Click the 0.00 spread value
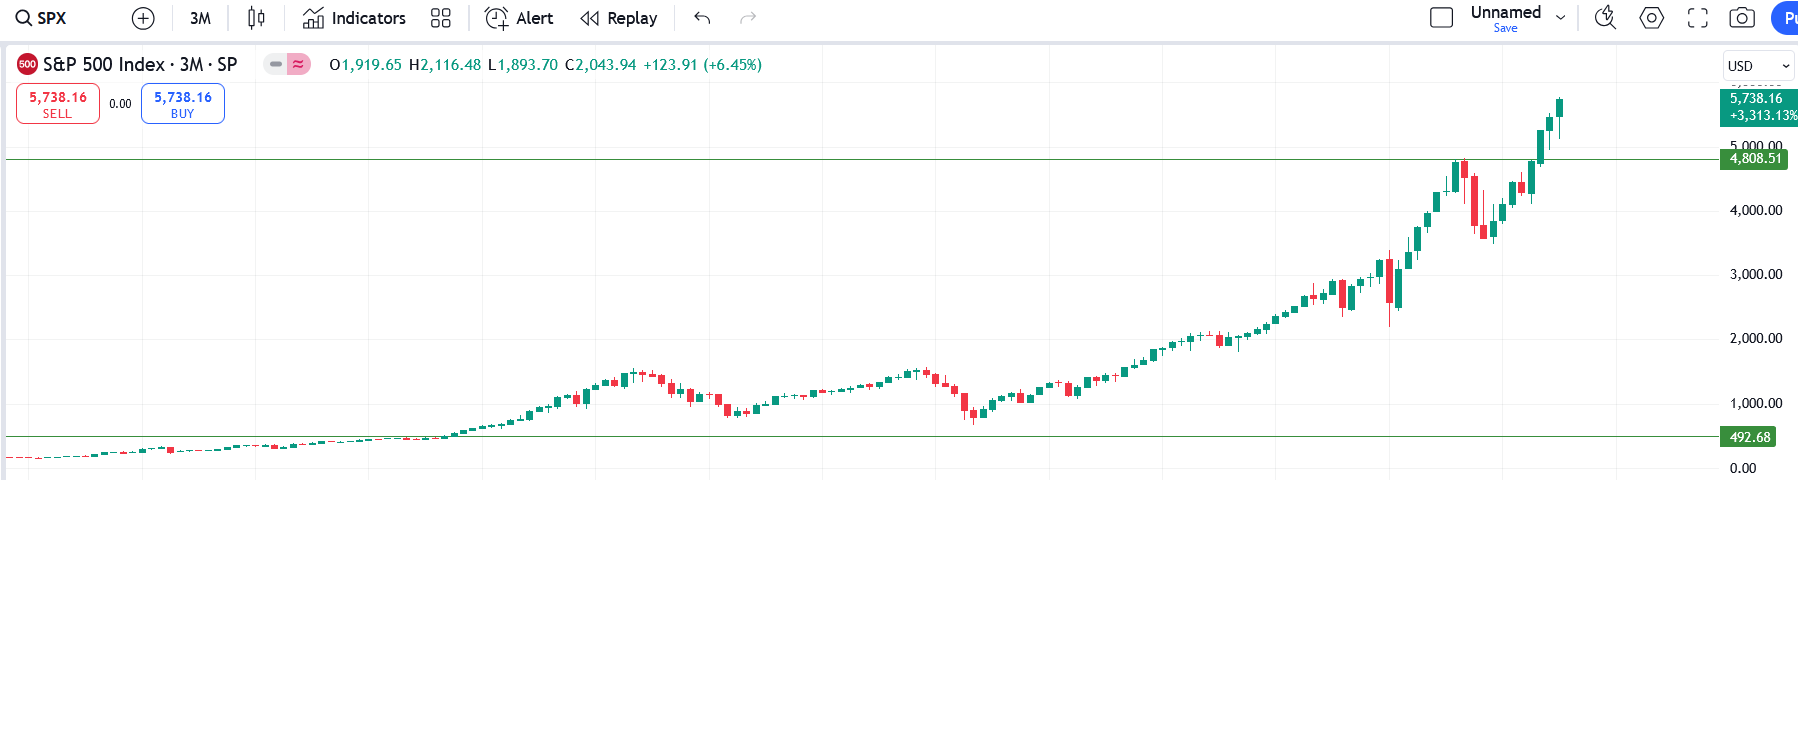 pos(120,104)
